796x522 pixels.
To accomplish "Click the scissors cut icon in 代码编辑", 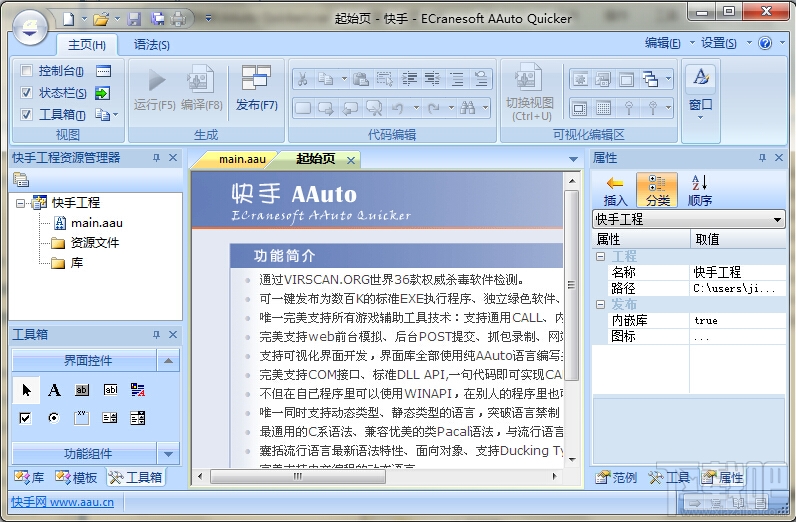I will (303, 79).
